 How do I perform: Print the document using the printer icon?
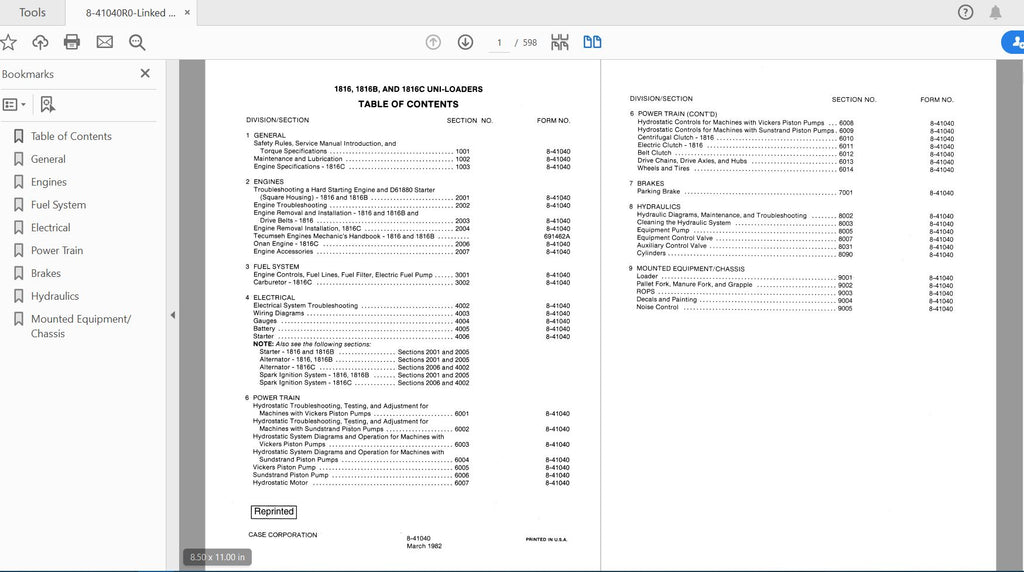pos(72,42)
